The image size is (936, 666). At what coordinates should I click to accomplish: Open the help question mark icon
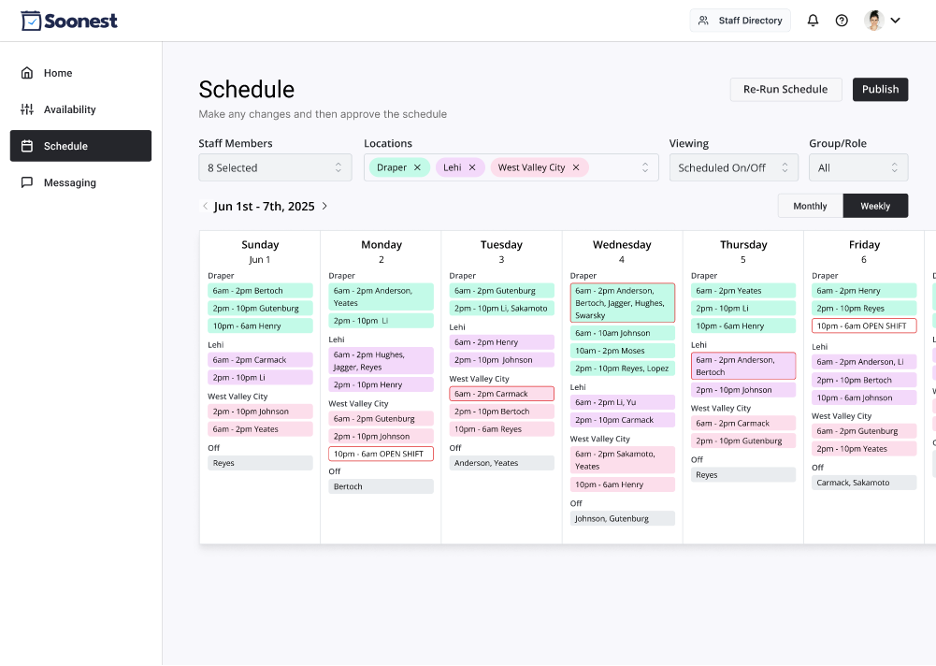point(841,21)
